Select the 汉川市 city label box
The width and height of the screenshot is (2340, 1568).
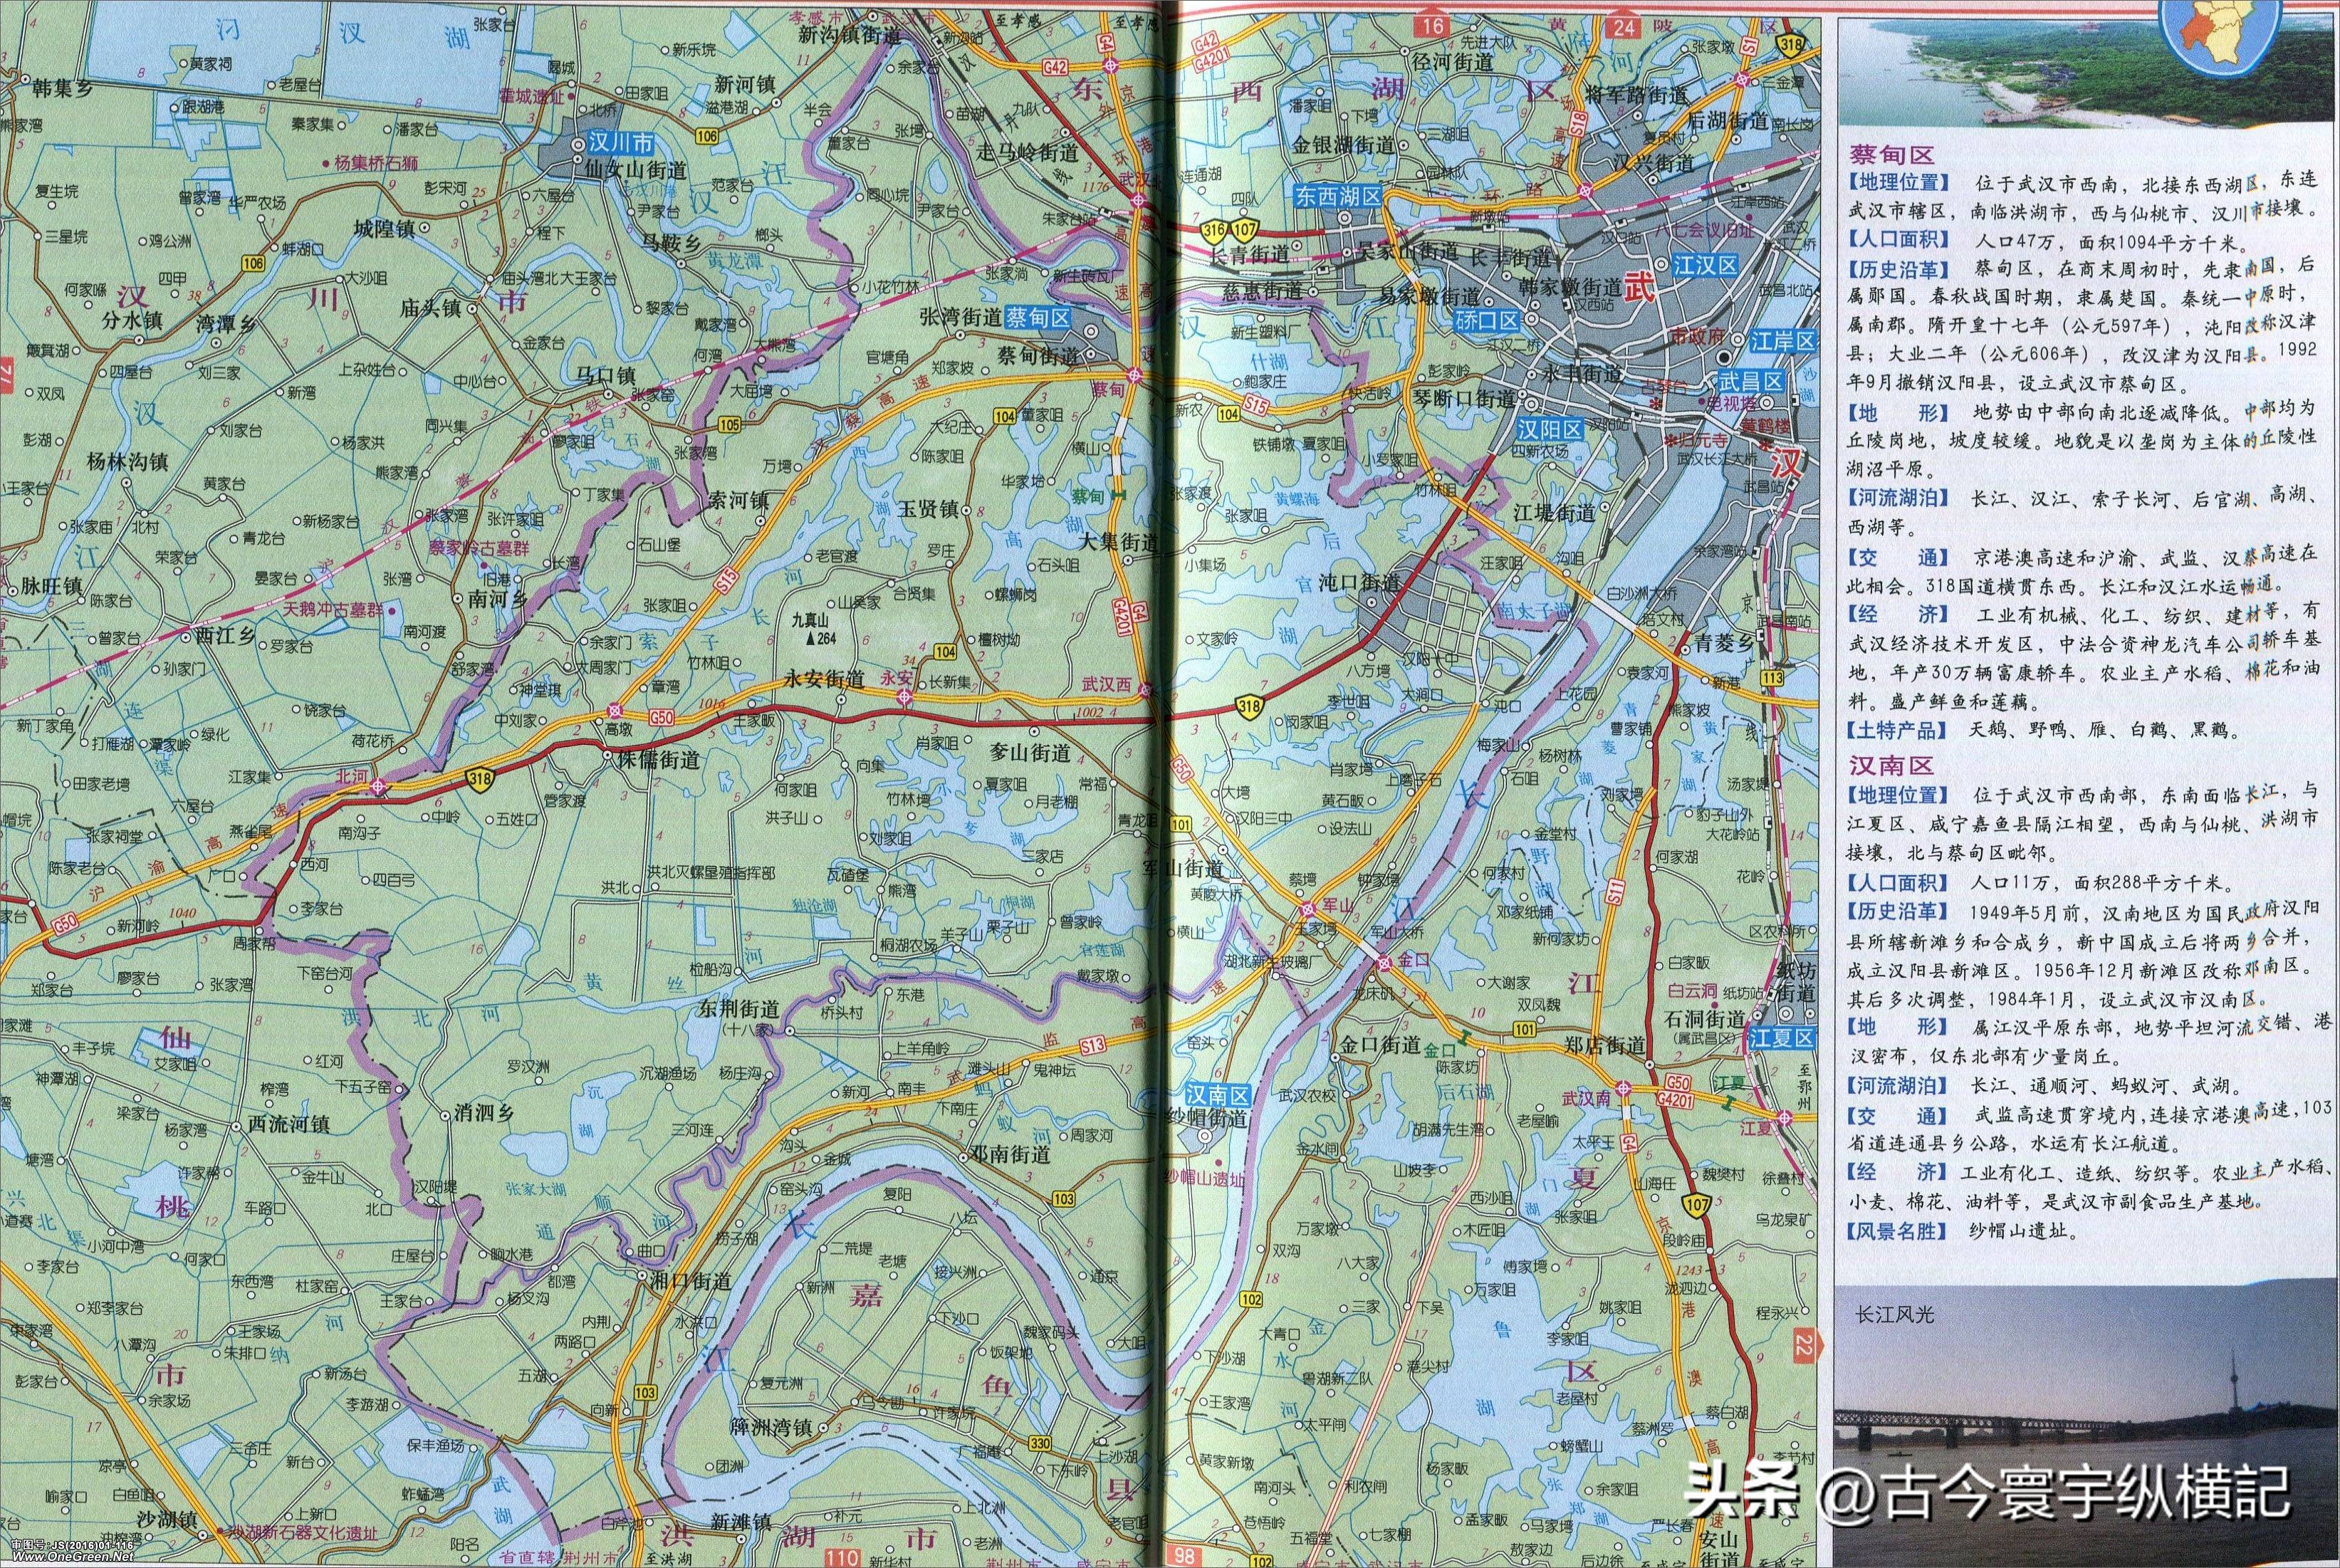(x=620, y=144)
